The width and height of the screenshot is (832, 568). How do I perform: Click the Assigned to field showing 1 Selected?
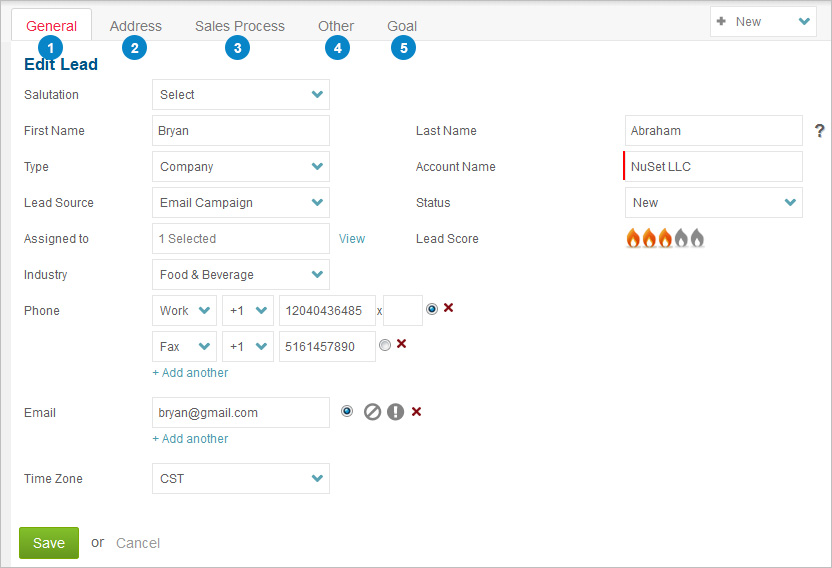pyautogui.click(x=241, y=238)
